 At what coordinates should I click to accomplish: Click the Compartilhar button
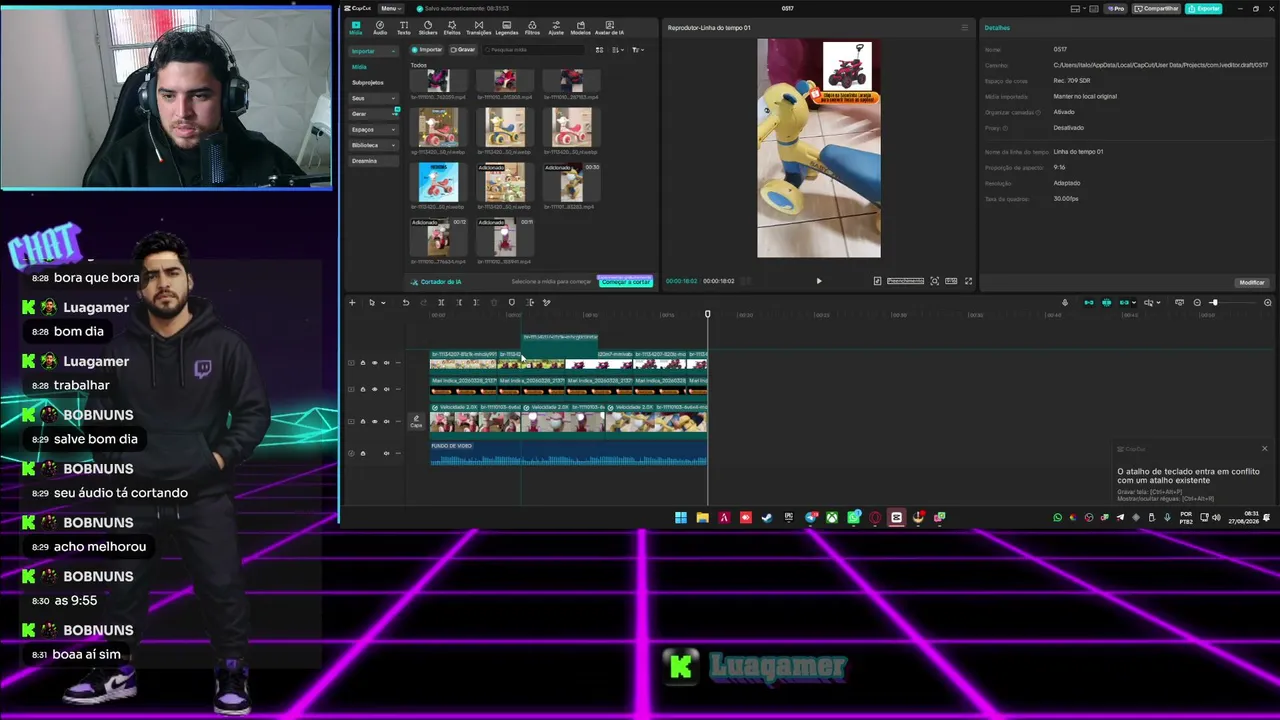coord(1157,8)
